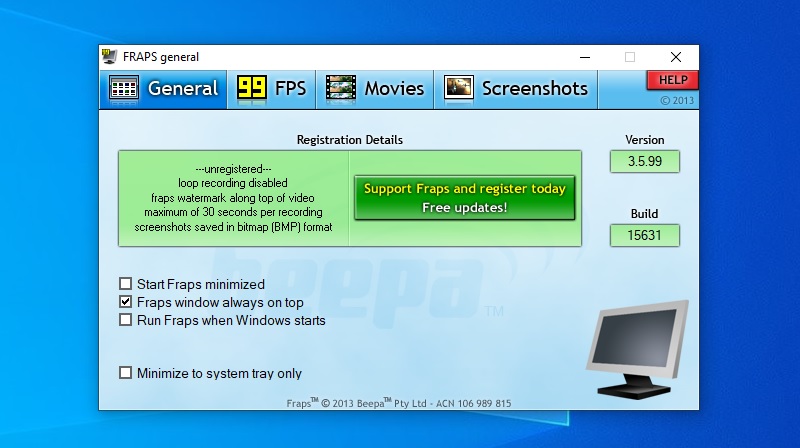Click the "Registration Details" heading

350,140
